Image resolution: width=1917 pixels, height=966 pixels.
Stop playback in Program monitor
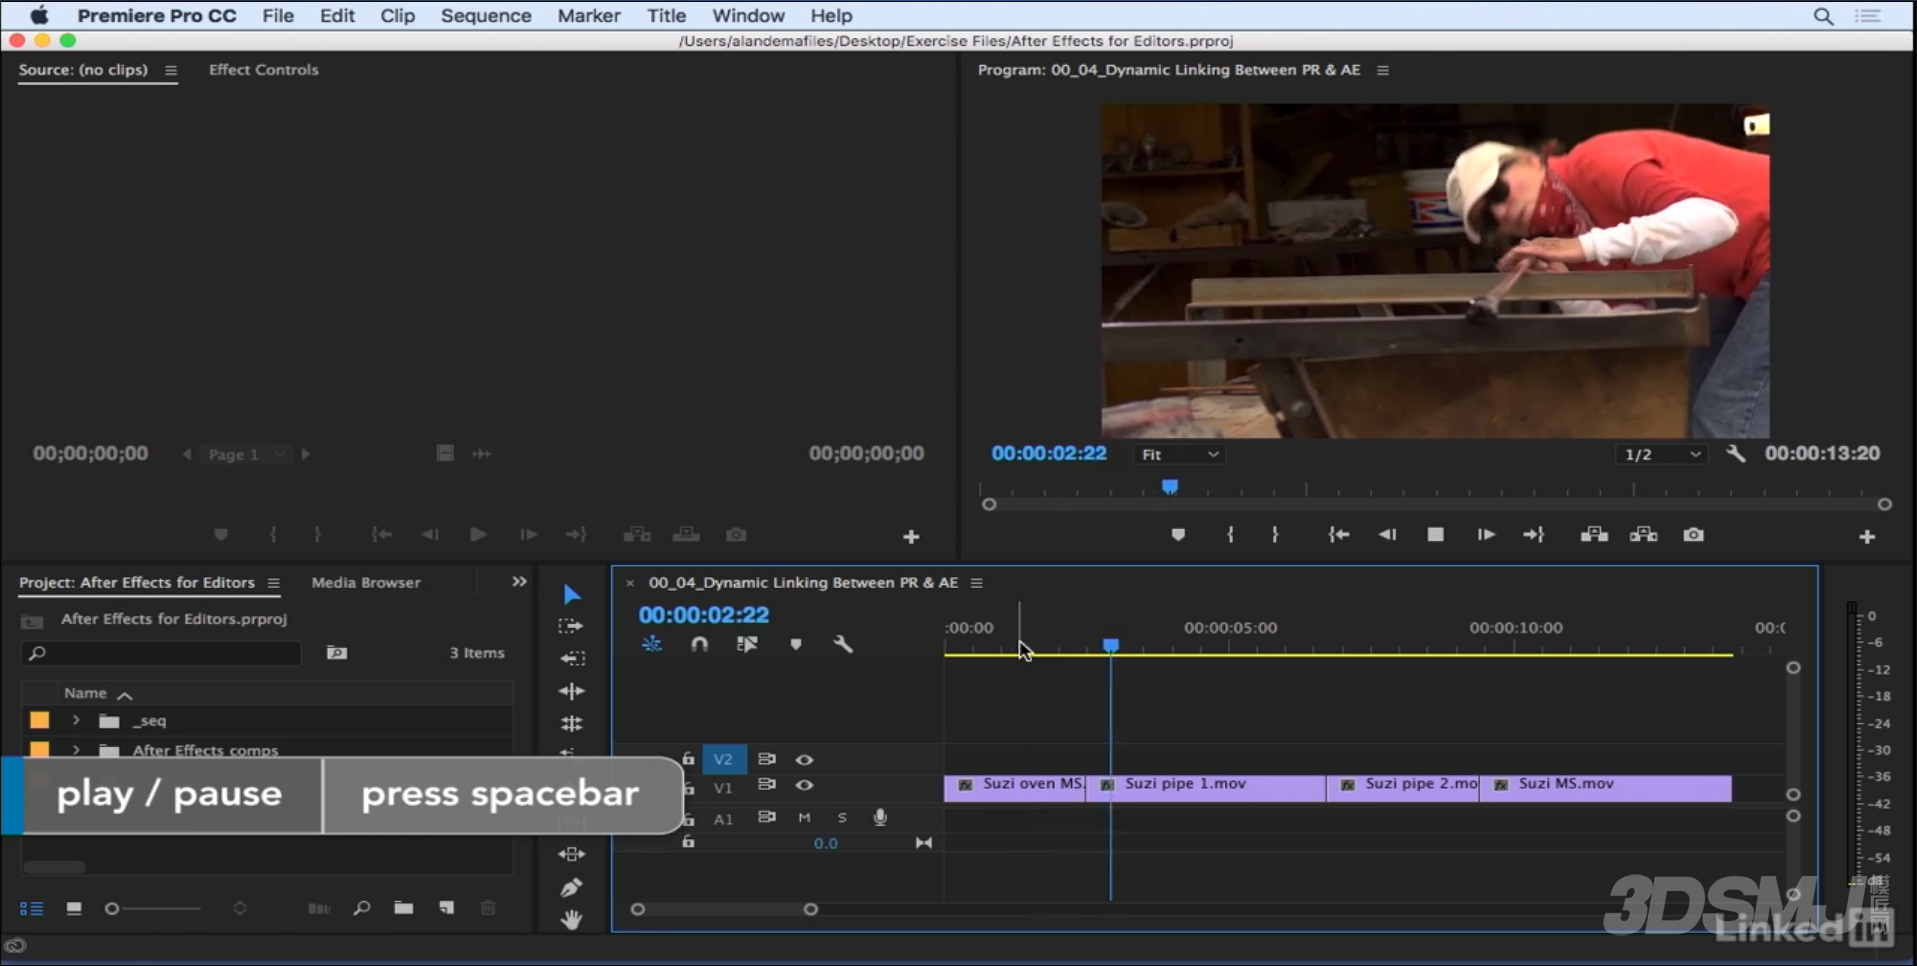point(1435,535)
